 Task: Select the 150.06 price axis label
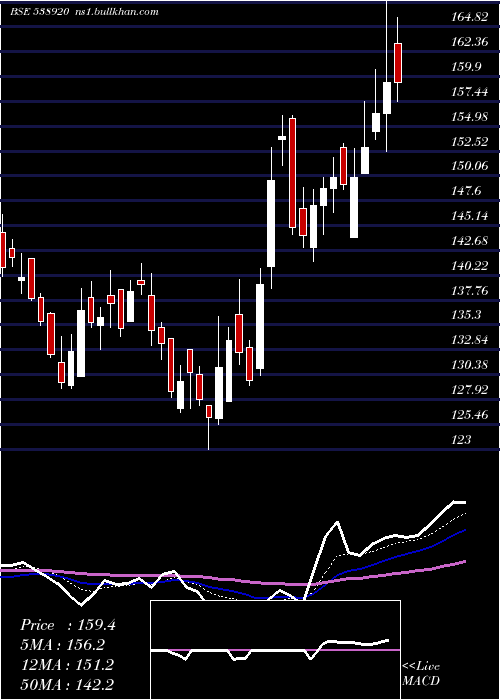coord(468,166)
